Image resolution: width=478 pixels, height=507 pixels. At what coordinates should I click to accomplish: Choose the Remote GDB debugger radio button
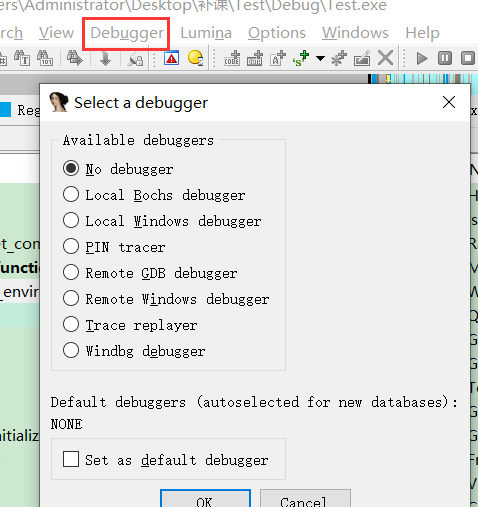[150, 273]
